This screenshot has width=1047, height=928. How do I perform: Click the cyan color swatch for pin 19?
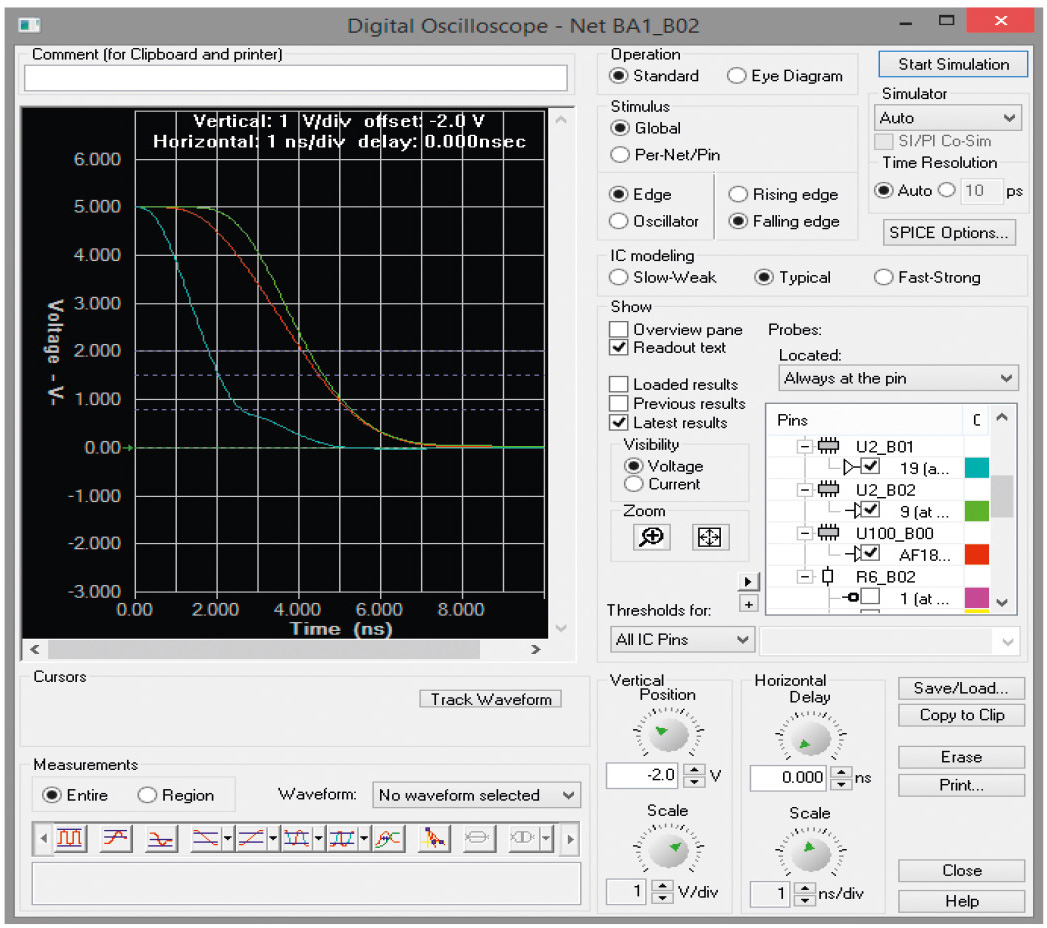977,467
